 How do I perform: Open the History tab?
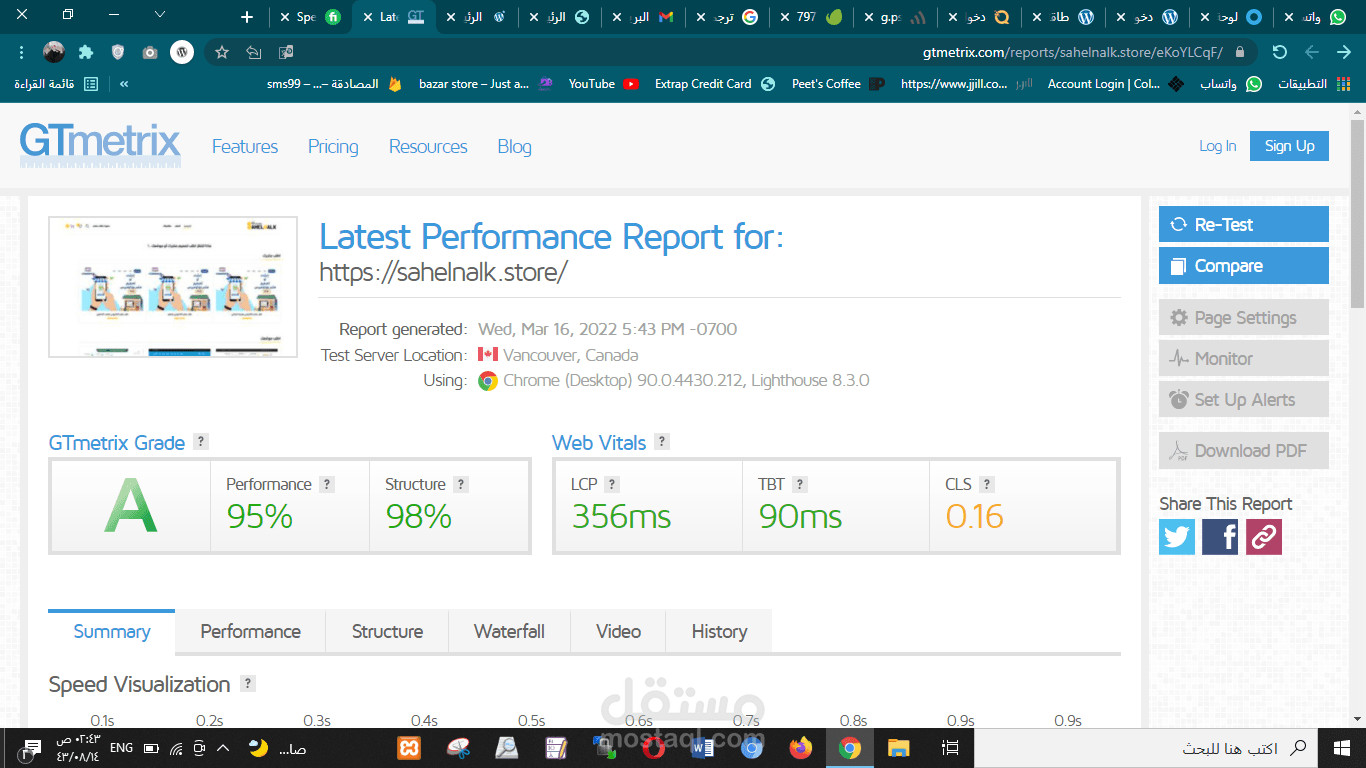pyautogui.click(x=719, y=632)
